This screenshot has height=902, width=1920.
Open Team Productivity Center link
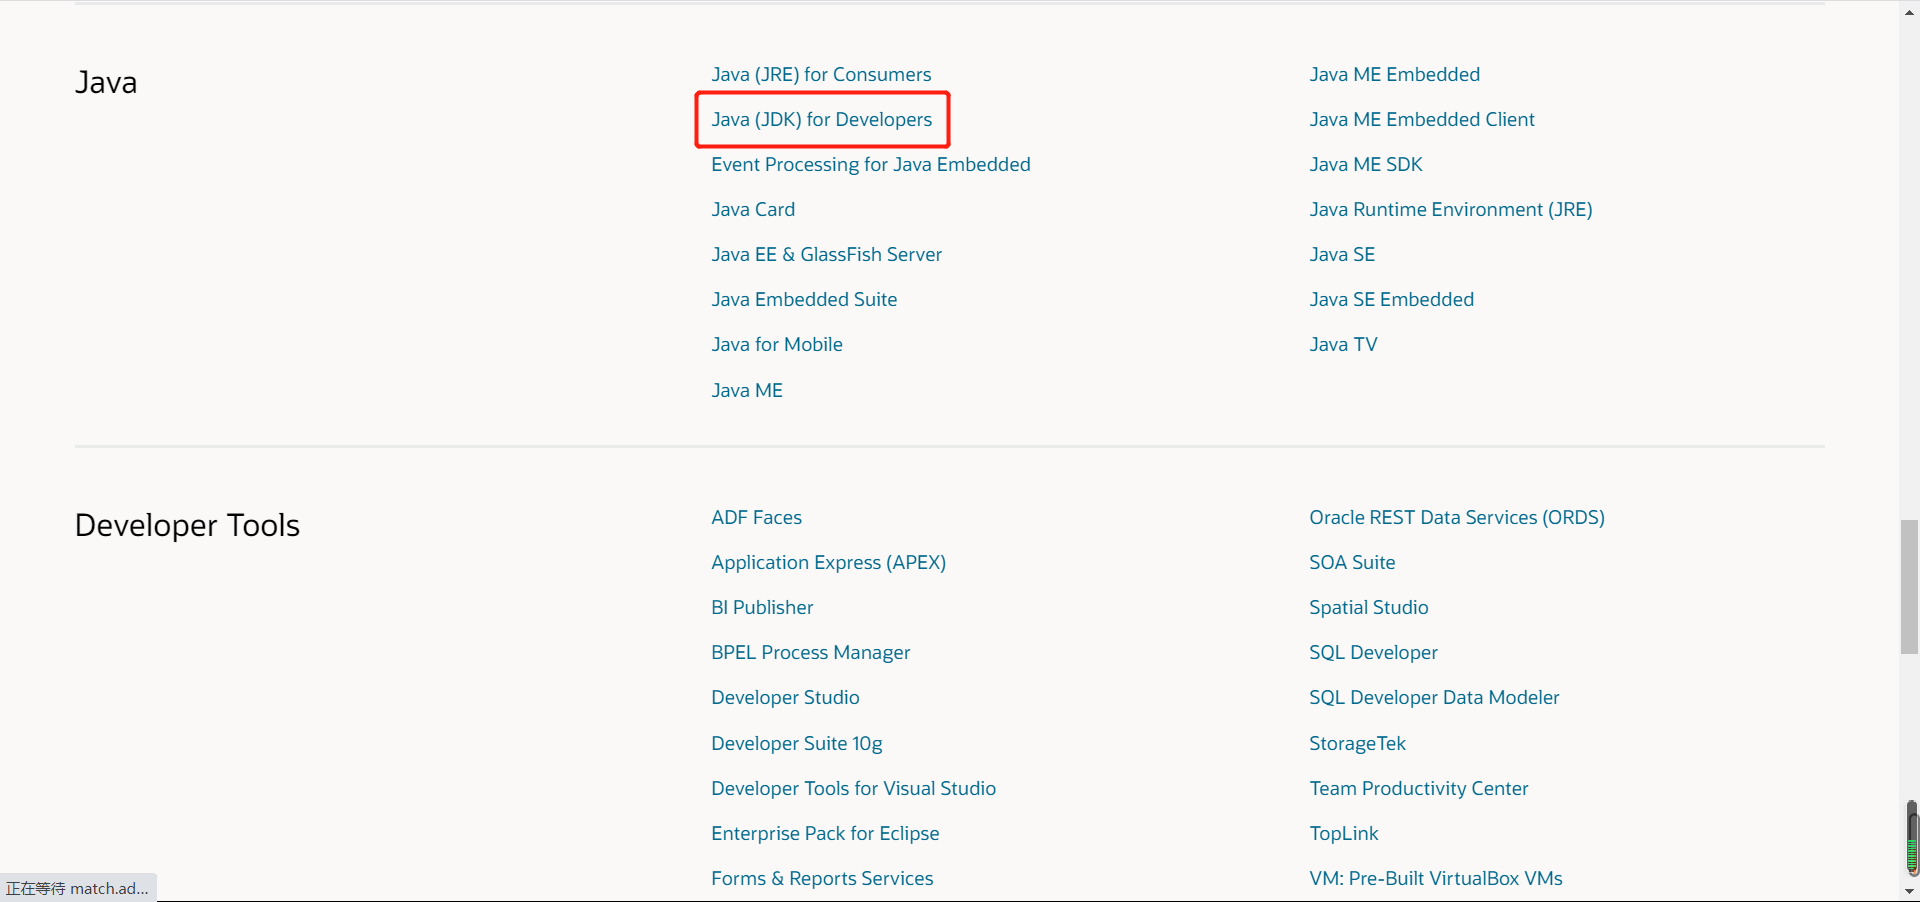tap(1419, 789)
